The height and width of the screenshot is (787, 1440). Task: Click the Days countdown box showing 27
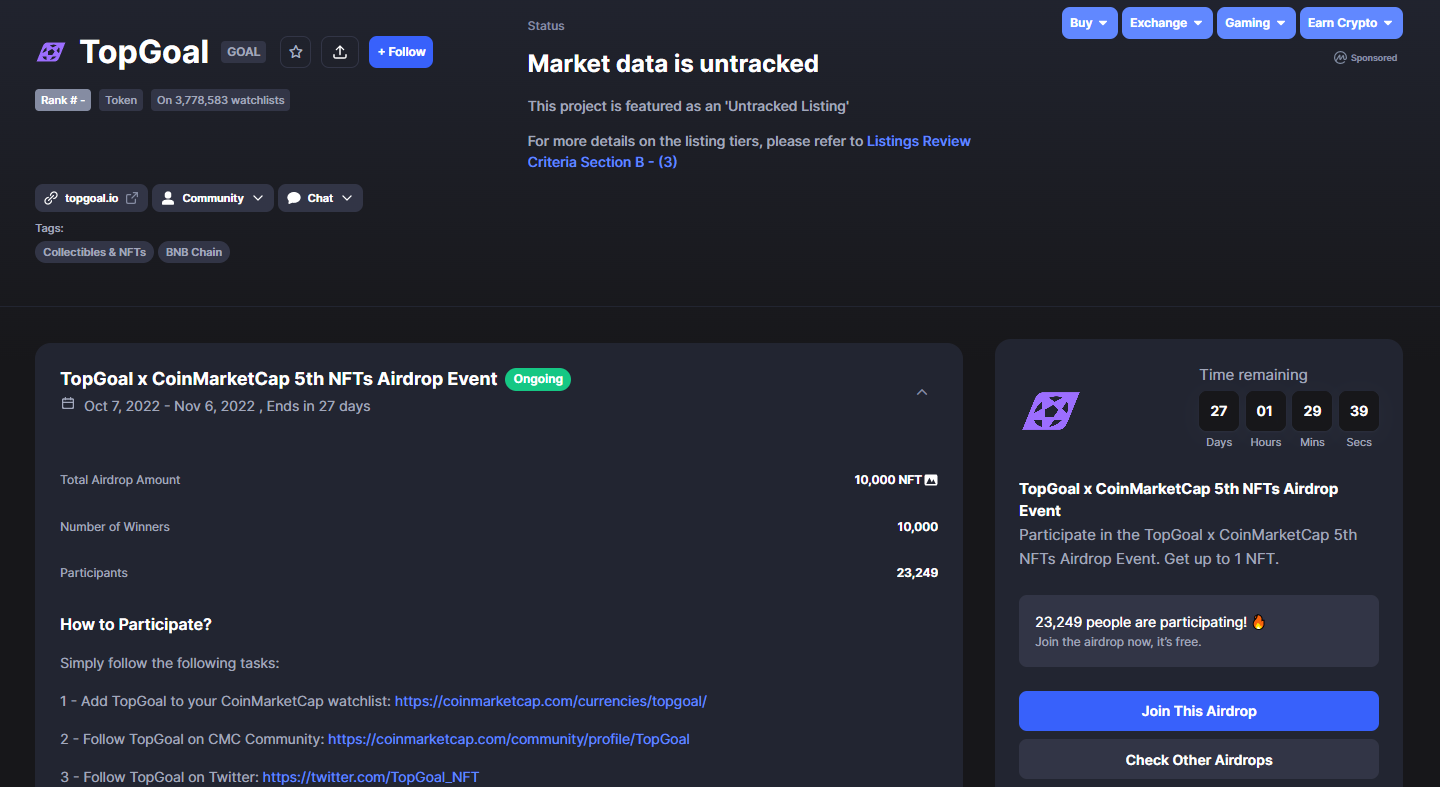point(1219,411)
